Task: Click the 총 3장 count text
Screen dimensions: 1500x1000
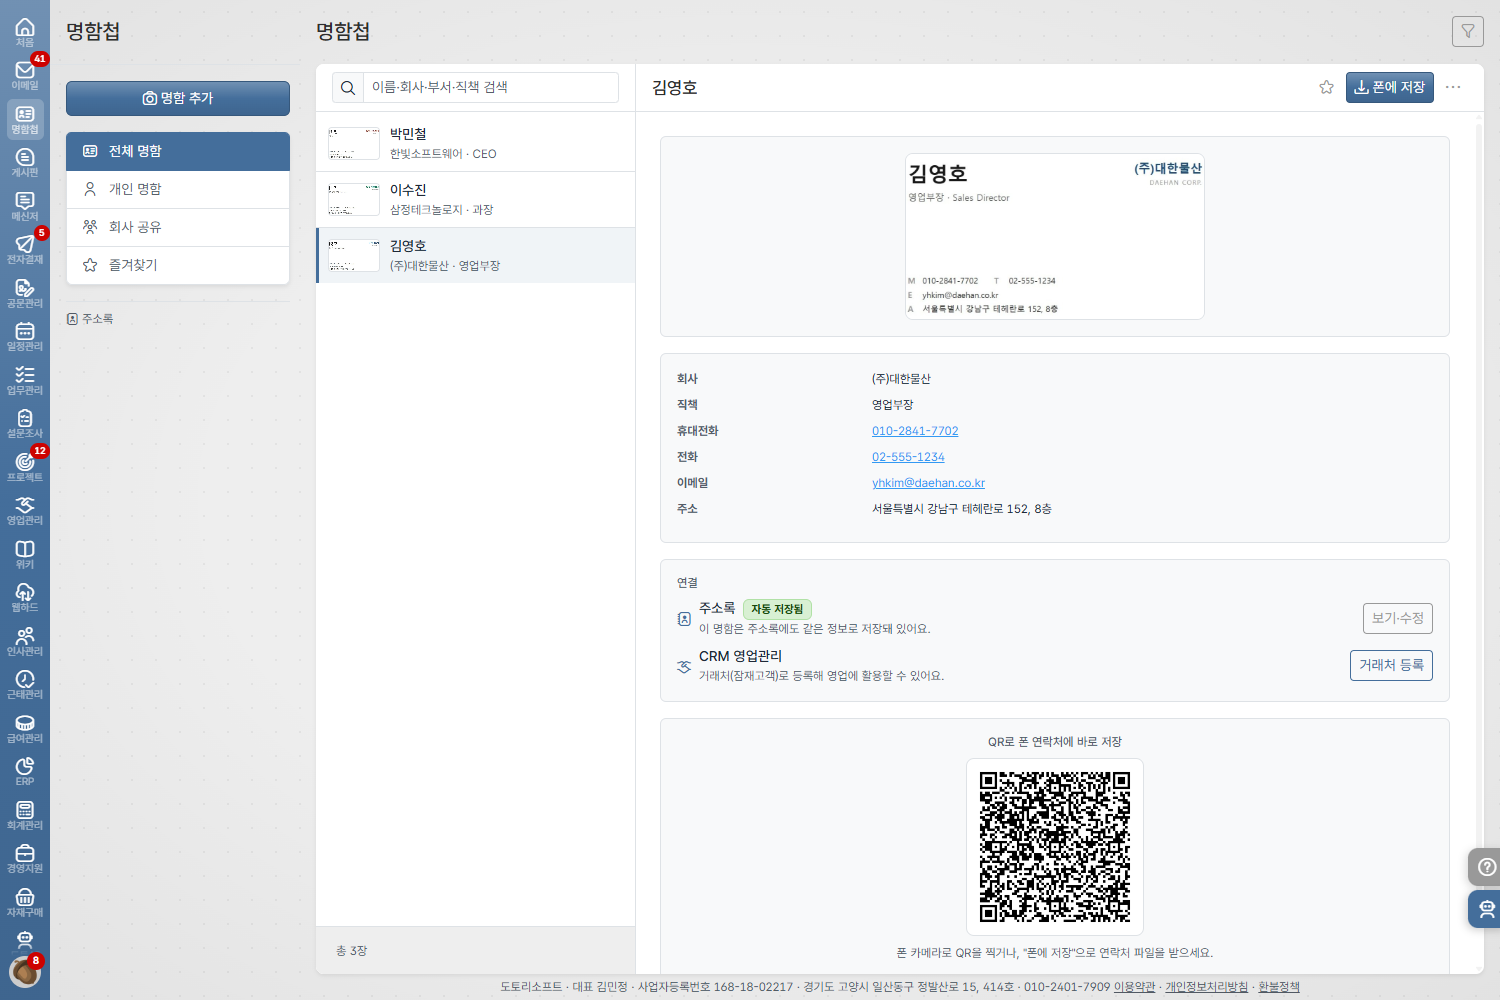Action: click(x=351, y=951)
